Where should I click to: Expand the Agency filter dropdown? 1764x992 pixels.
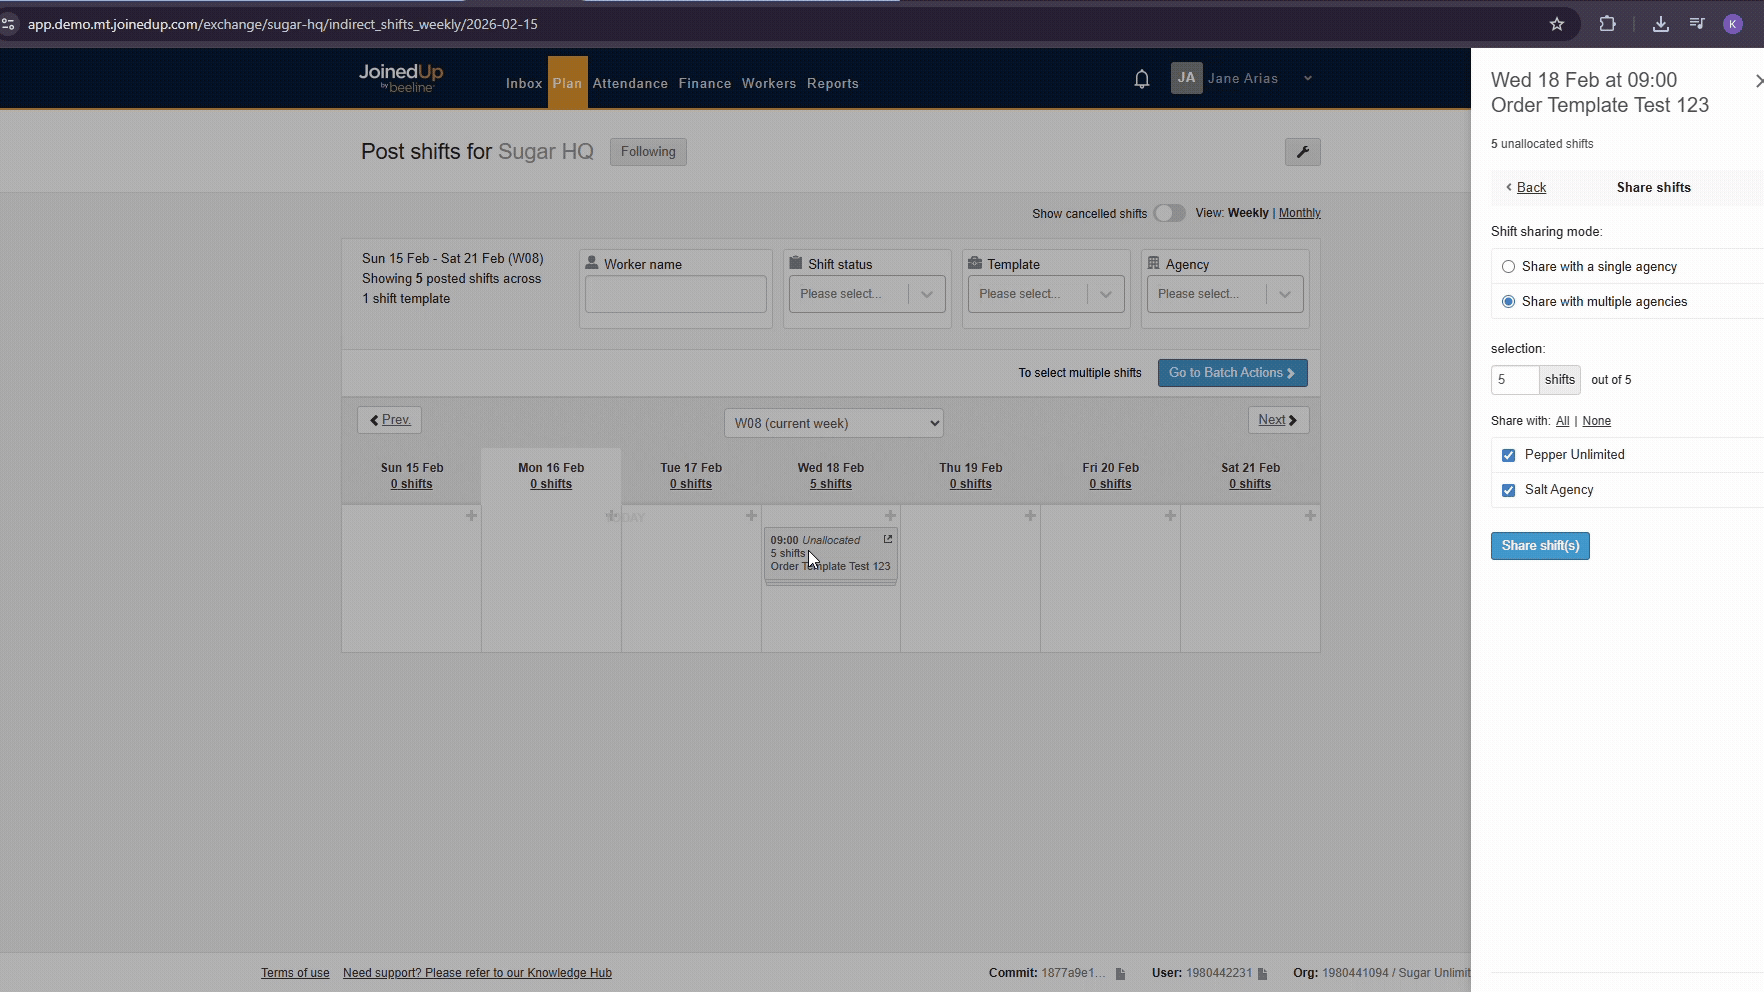point(1224,294)
